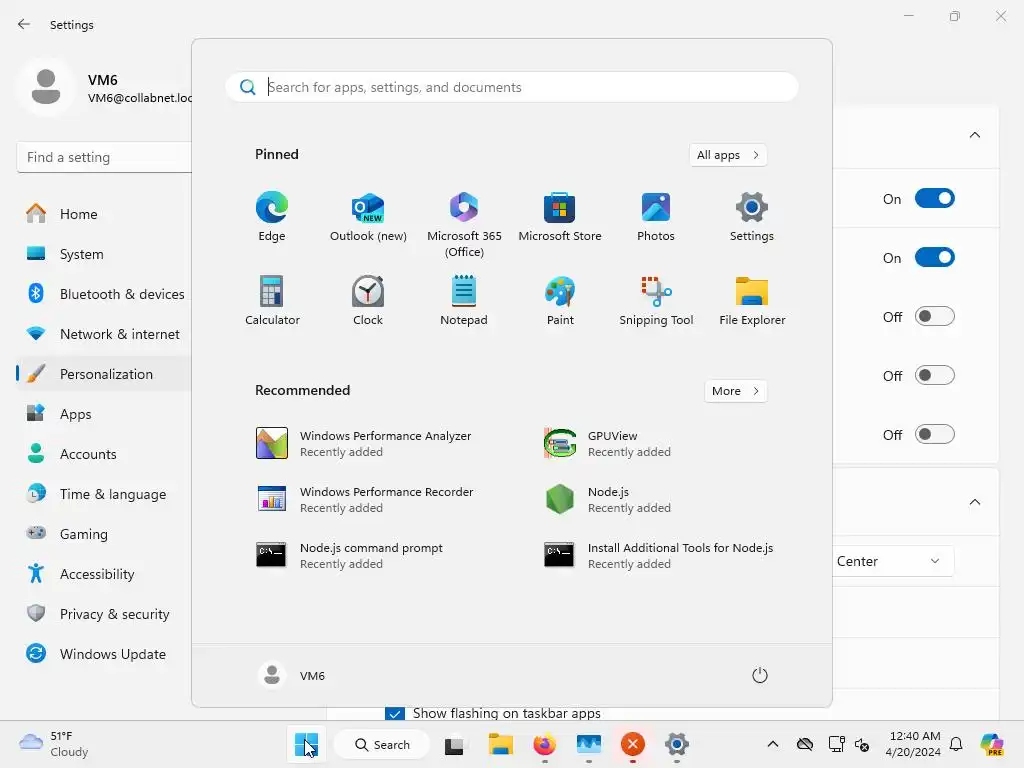Launch the Snipping Tool
Screen dimensions: 1024x768
tap(656, 301)
